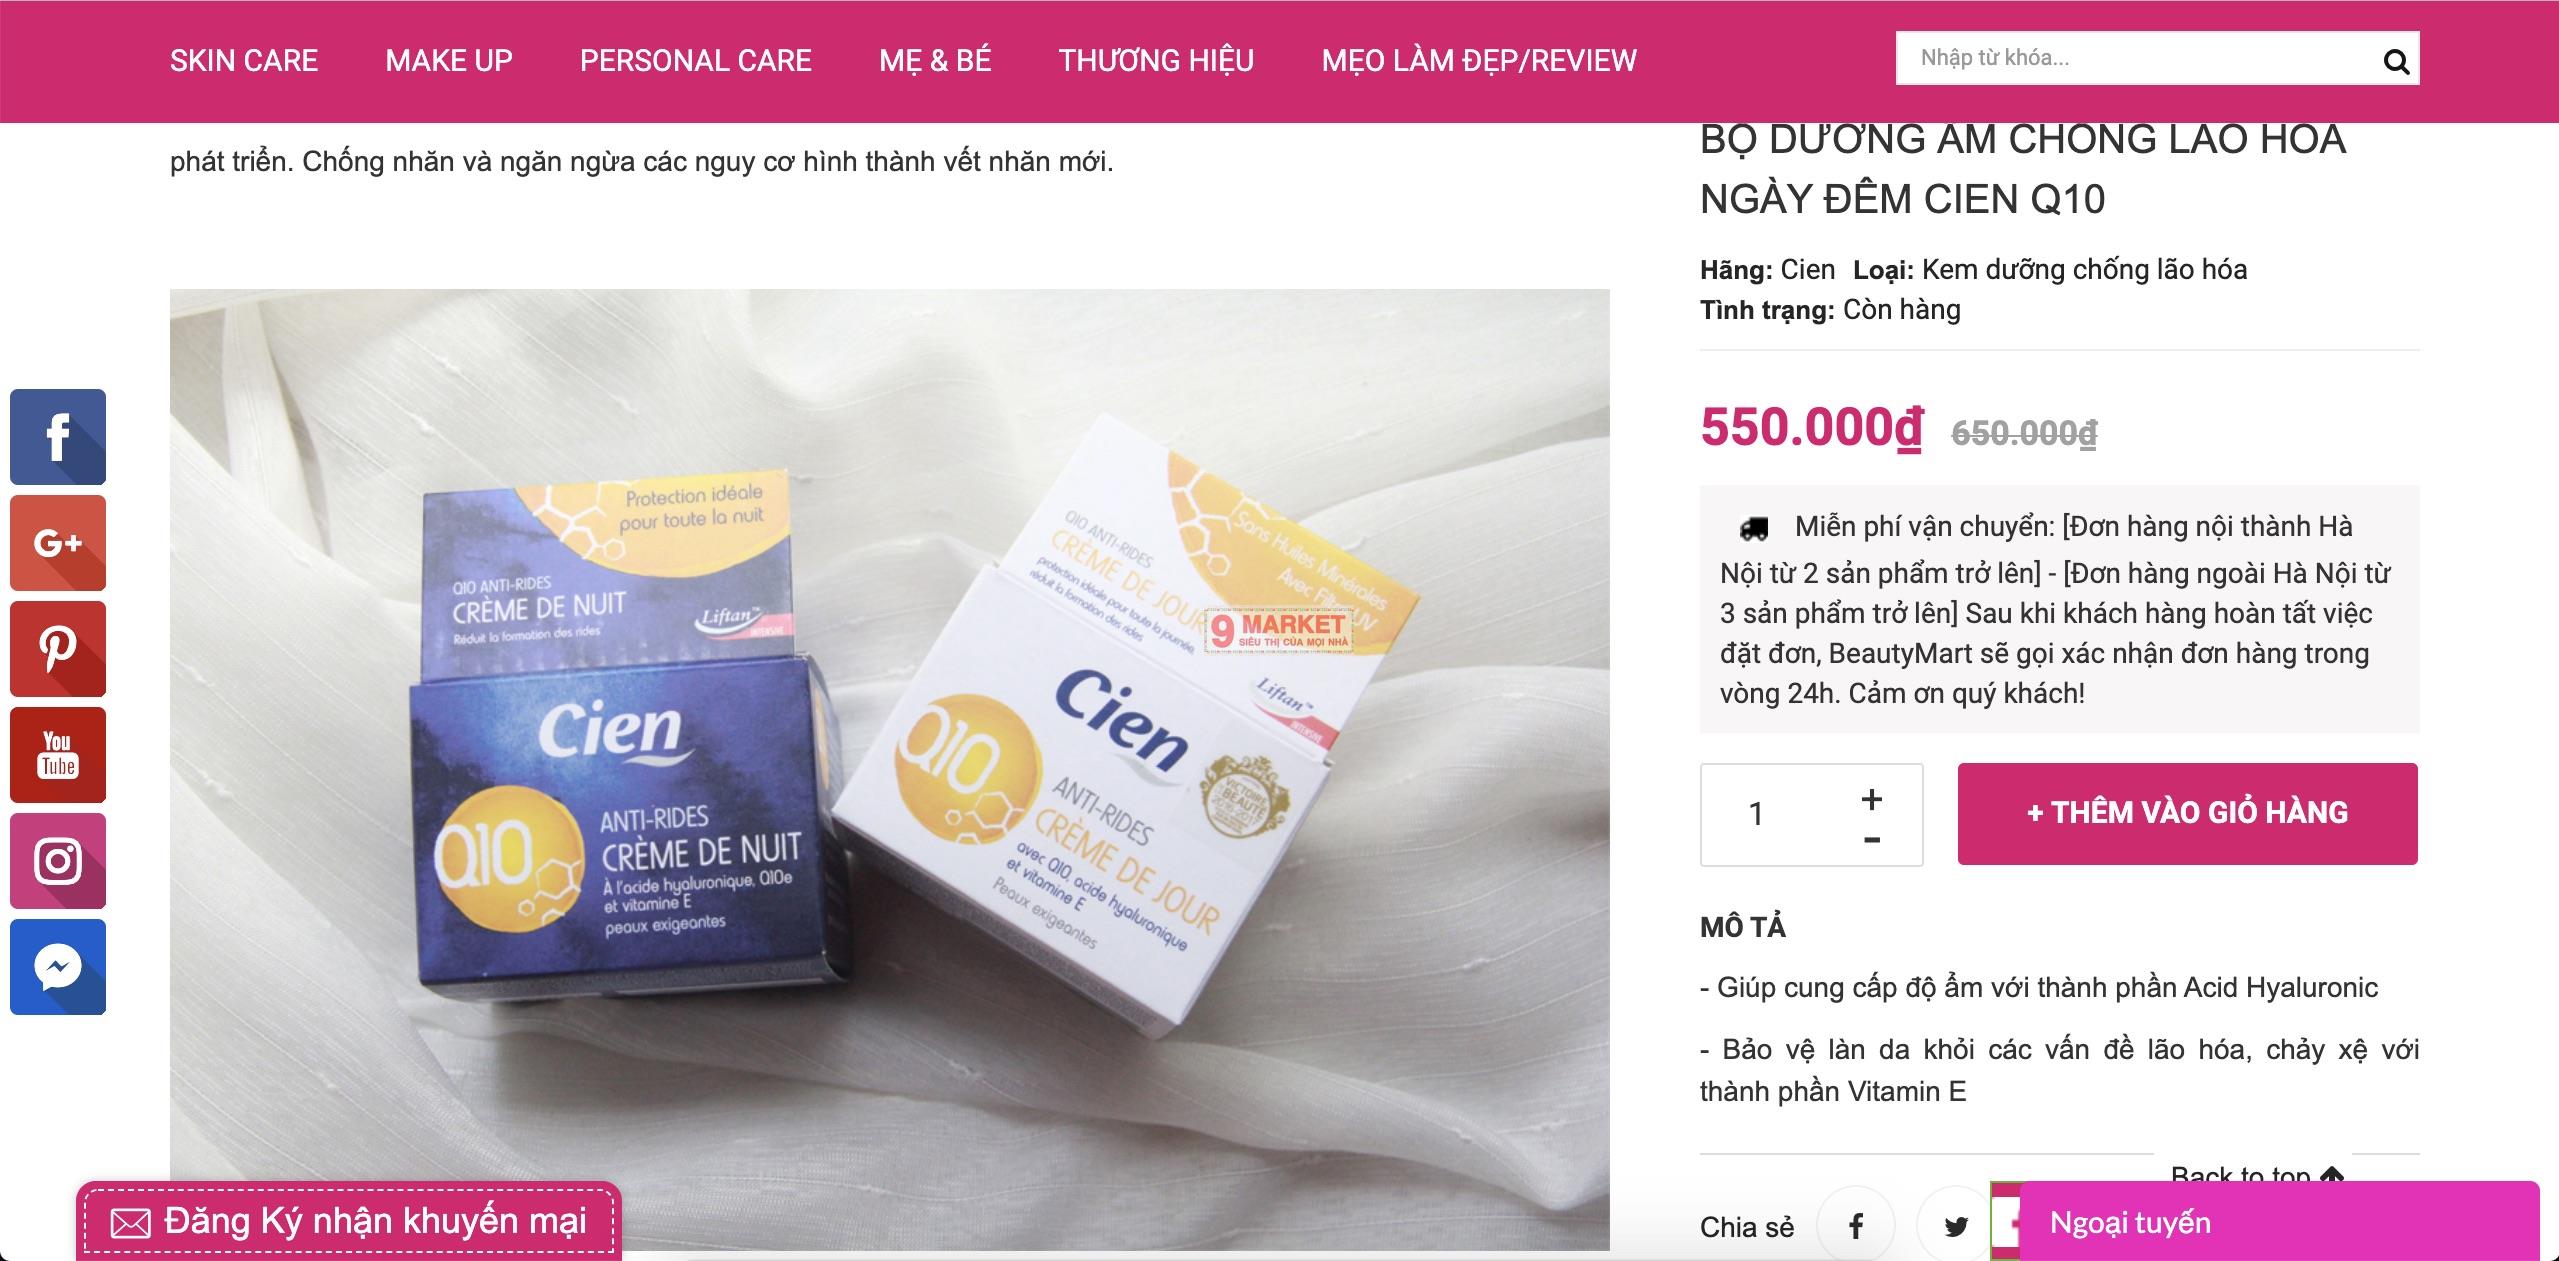Decrease quantity with minus stepper
The image size is (2559, 1261).
(x=1872, y=840)
